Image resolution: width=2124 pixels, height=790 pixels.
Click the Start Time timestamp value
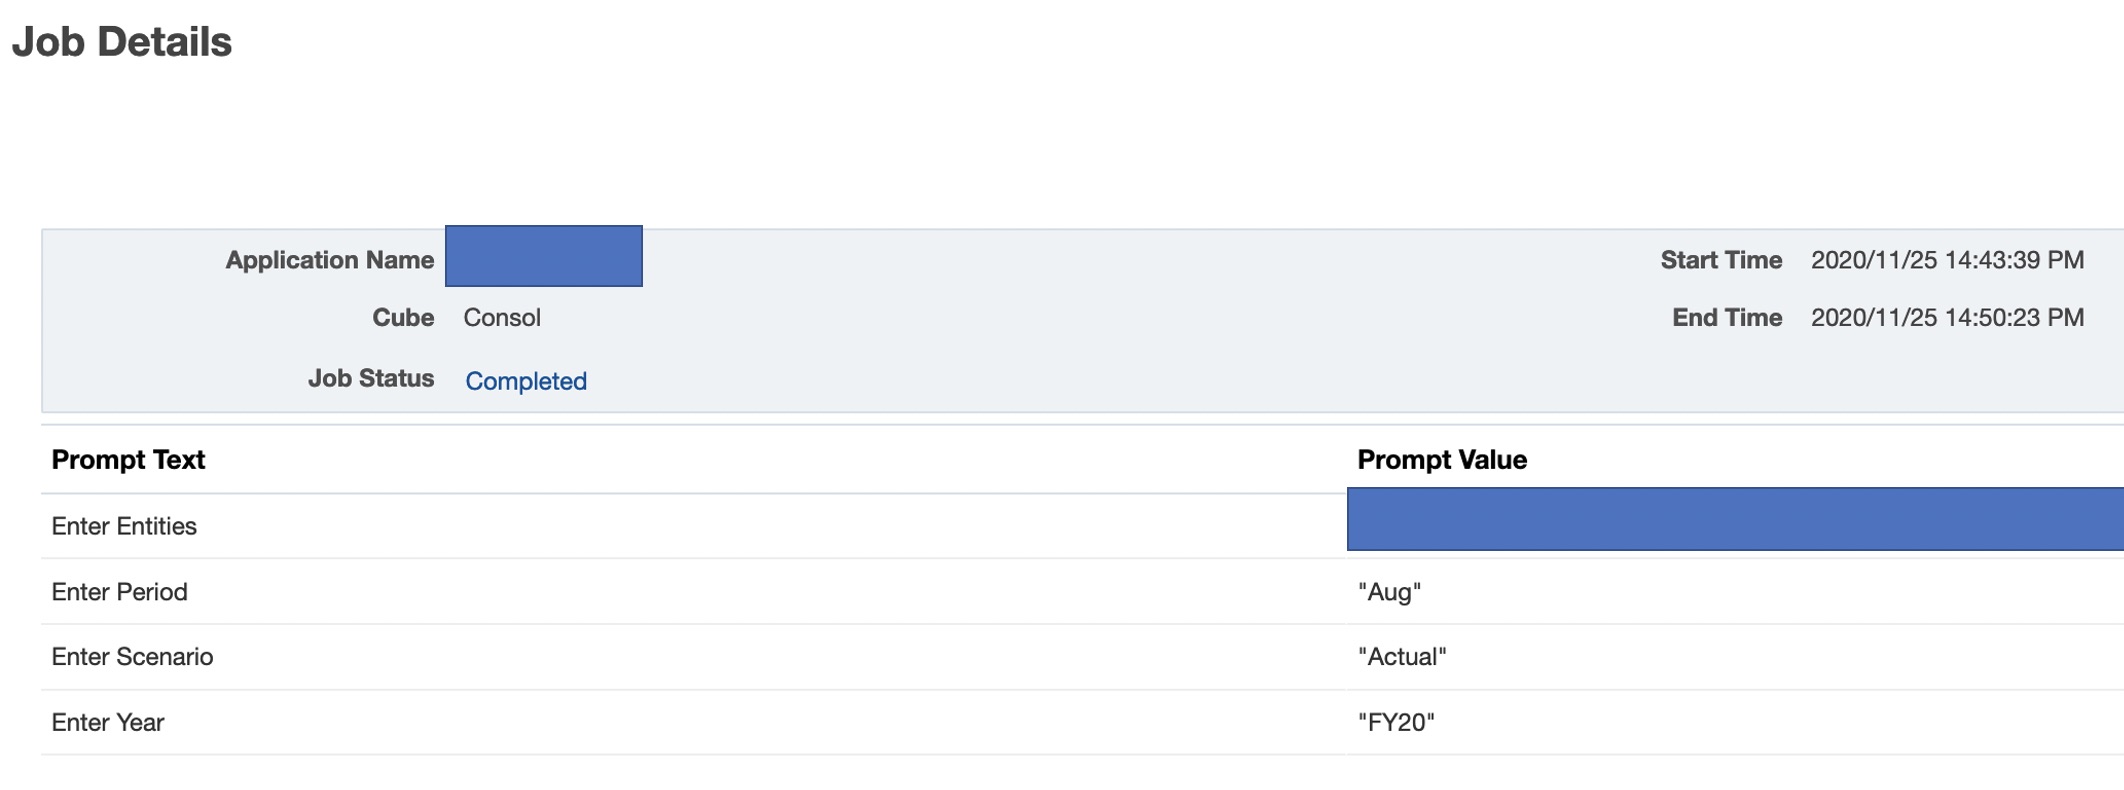point(1947,260)
